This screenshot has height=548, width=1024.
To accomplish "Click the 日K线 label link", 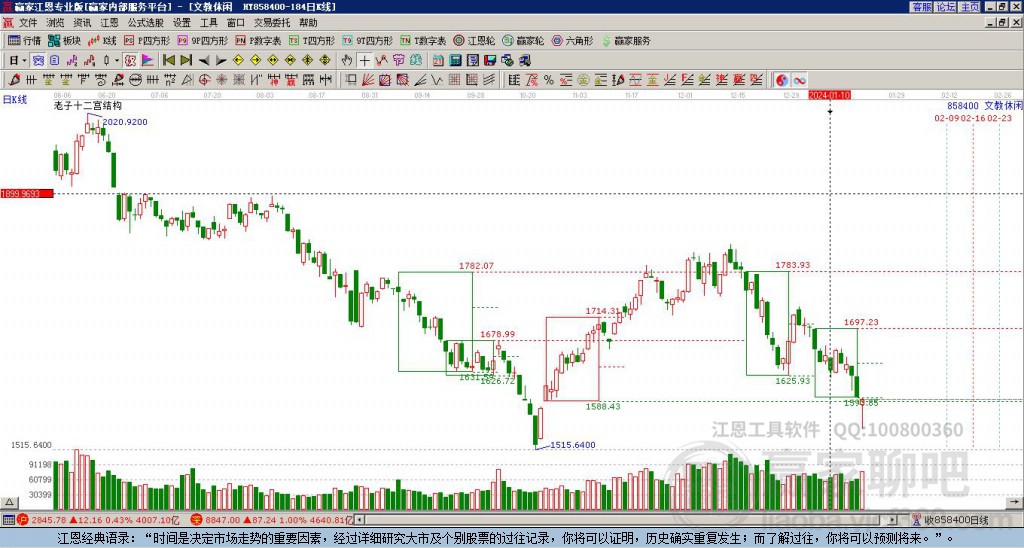I will coord(14,100).
